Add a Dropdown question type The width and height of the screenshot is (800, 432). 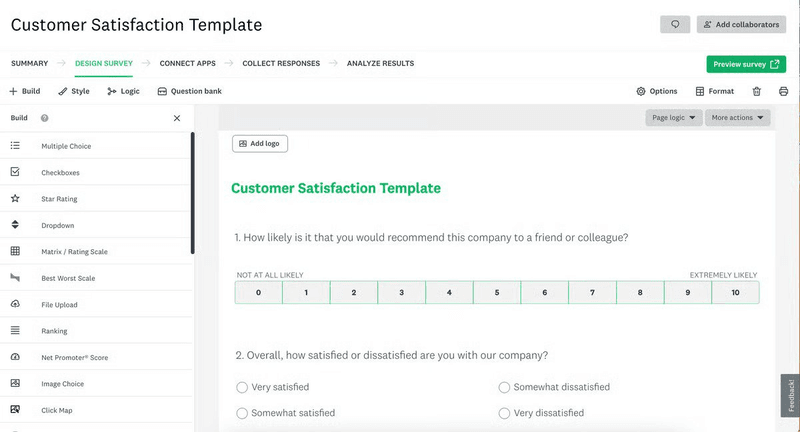[57, 225]
